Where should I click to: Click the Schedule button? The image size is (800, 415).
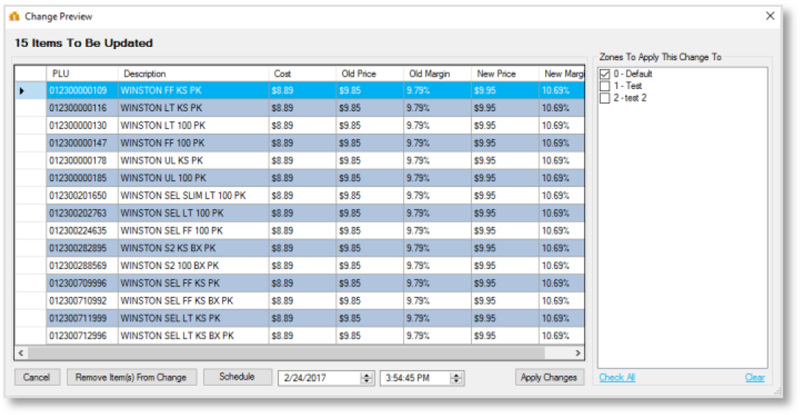tap(237, 377)
